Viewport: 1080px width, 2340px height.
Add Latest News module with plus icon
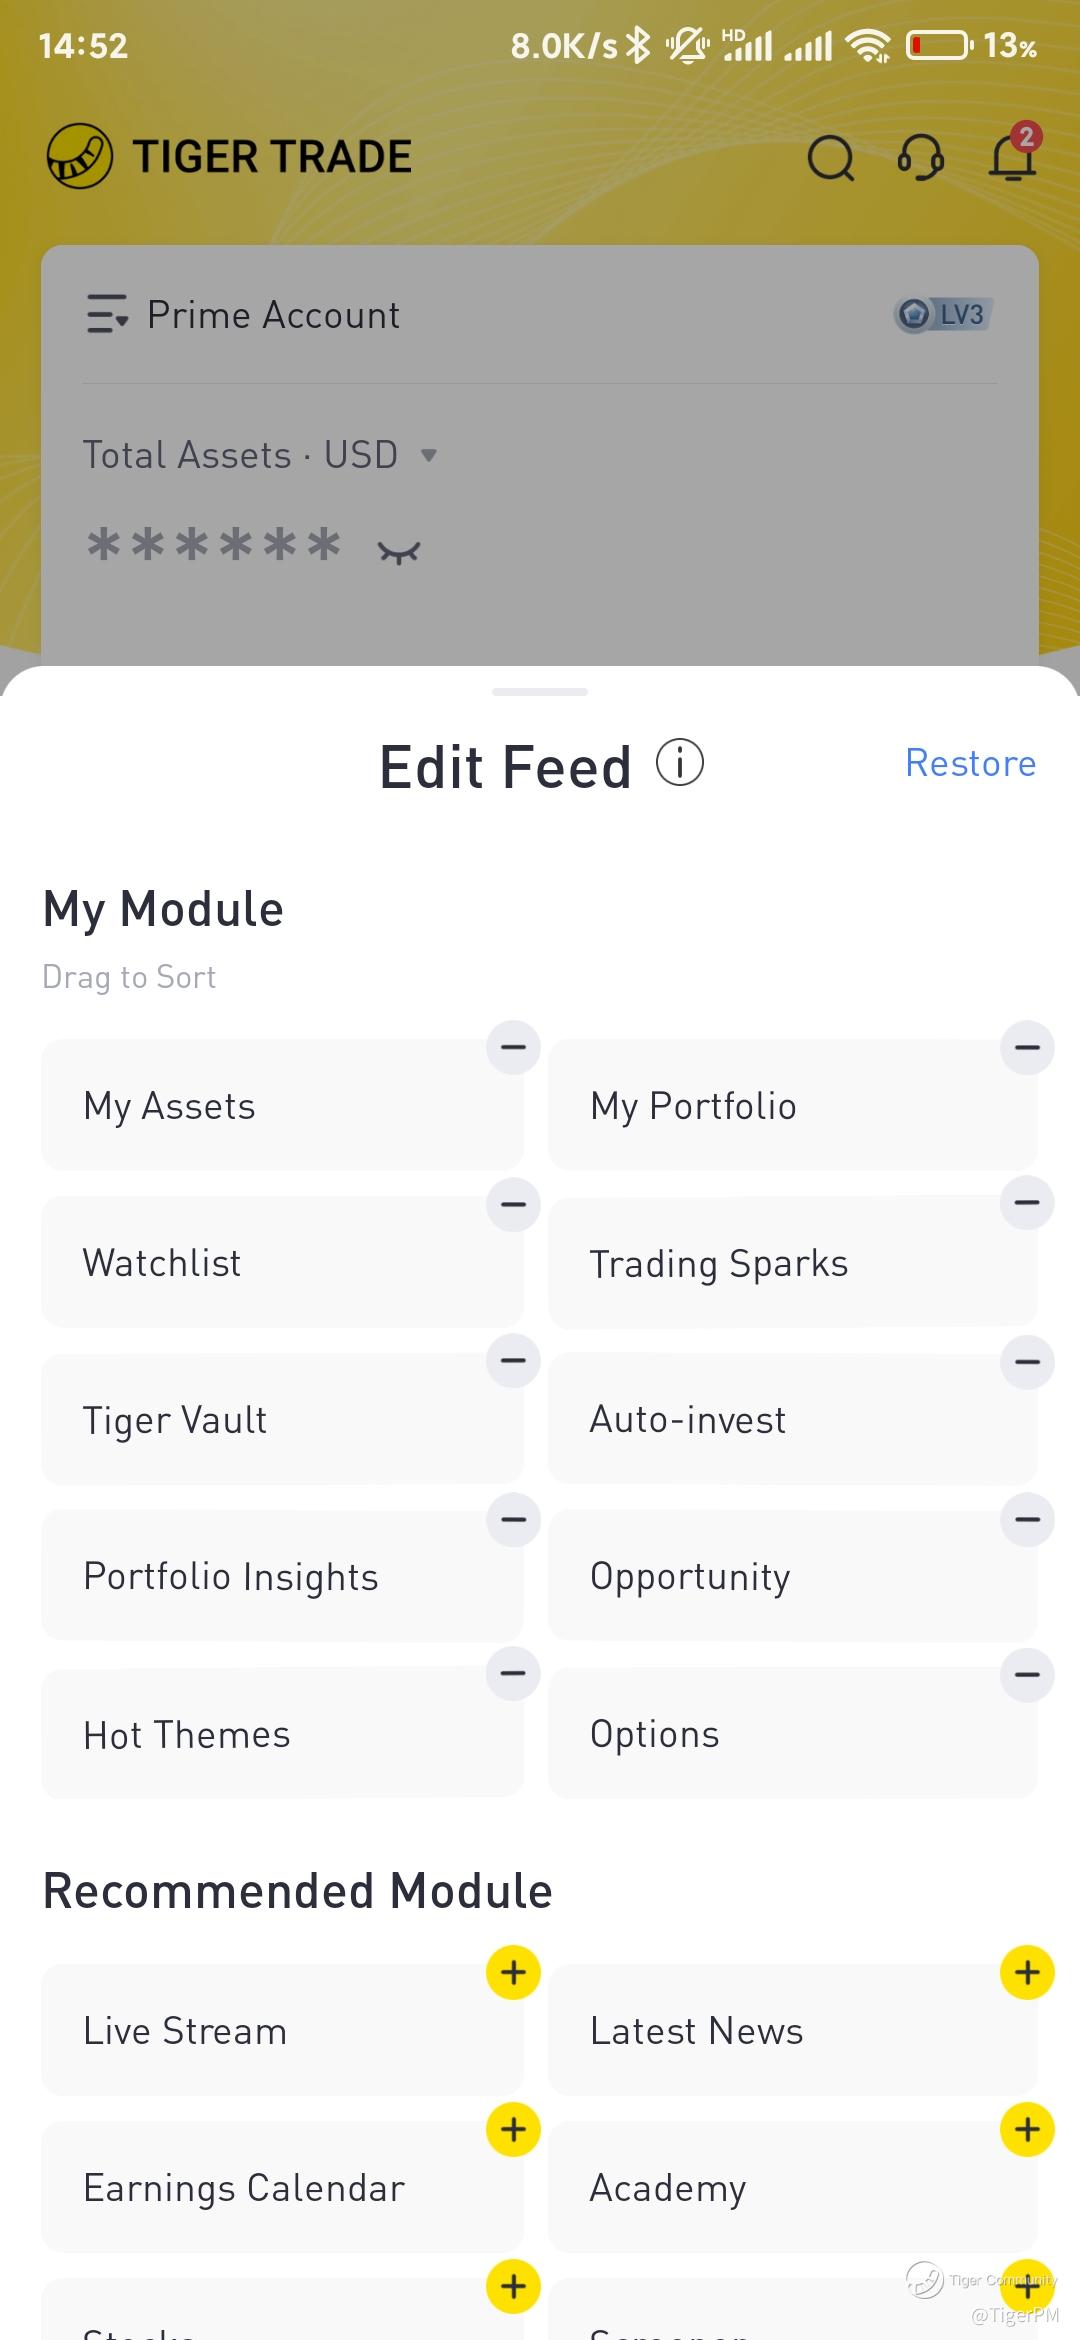[1027, 1972]
